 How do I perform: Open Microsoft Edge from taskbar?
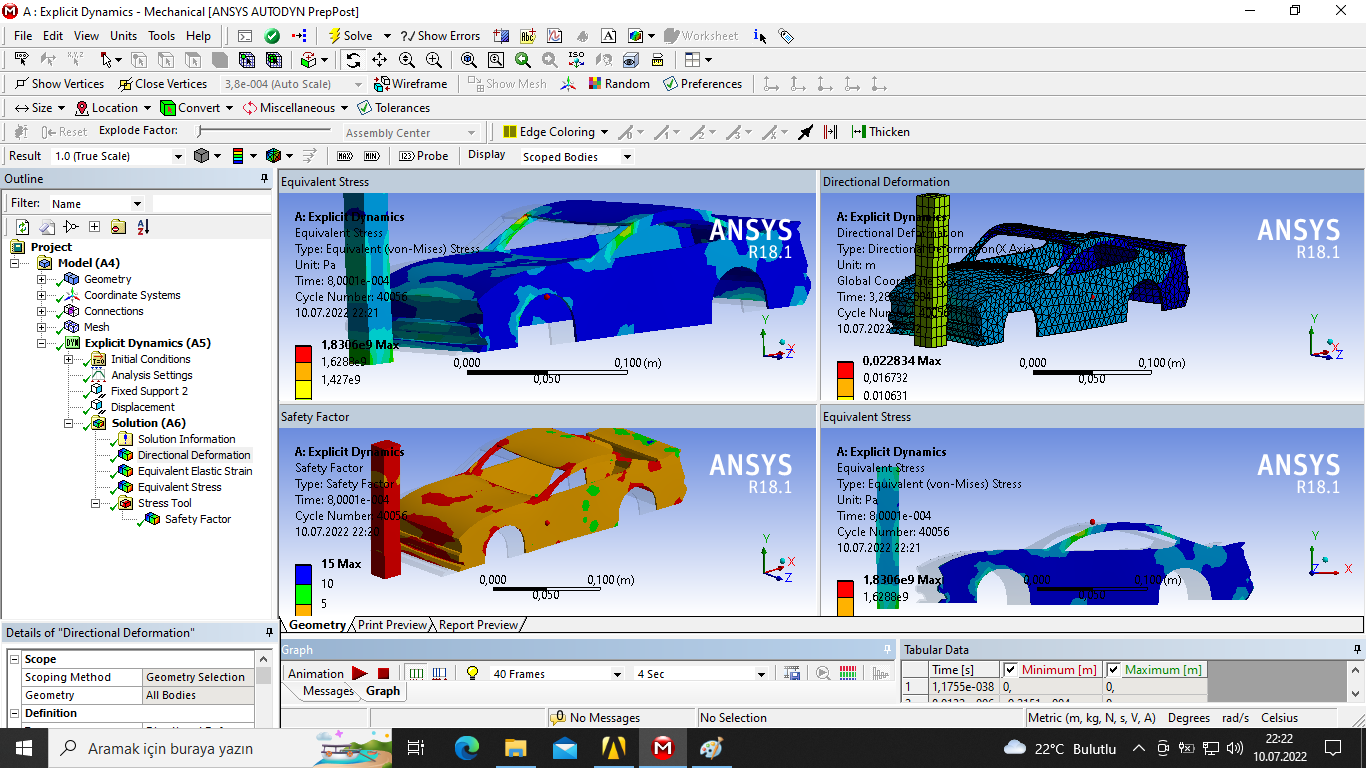pos(467,748)
